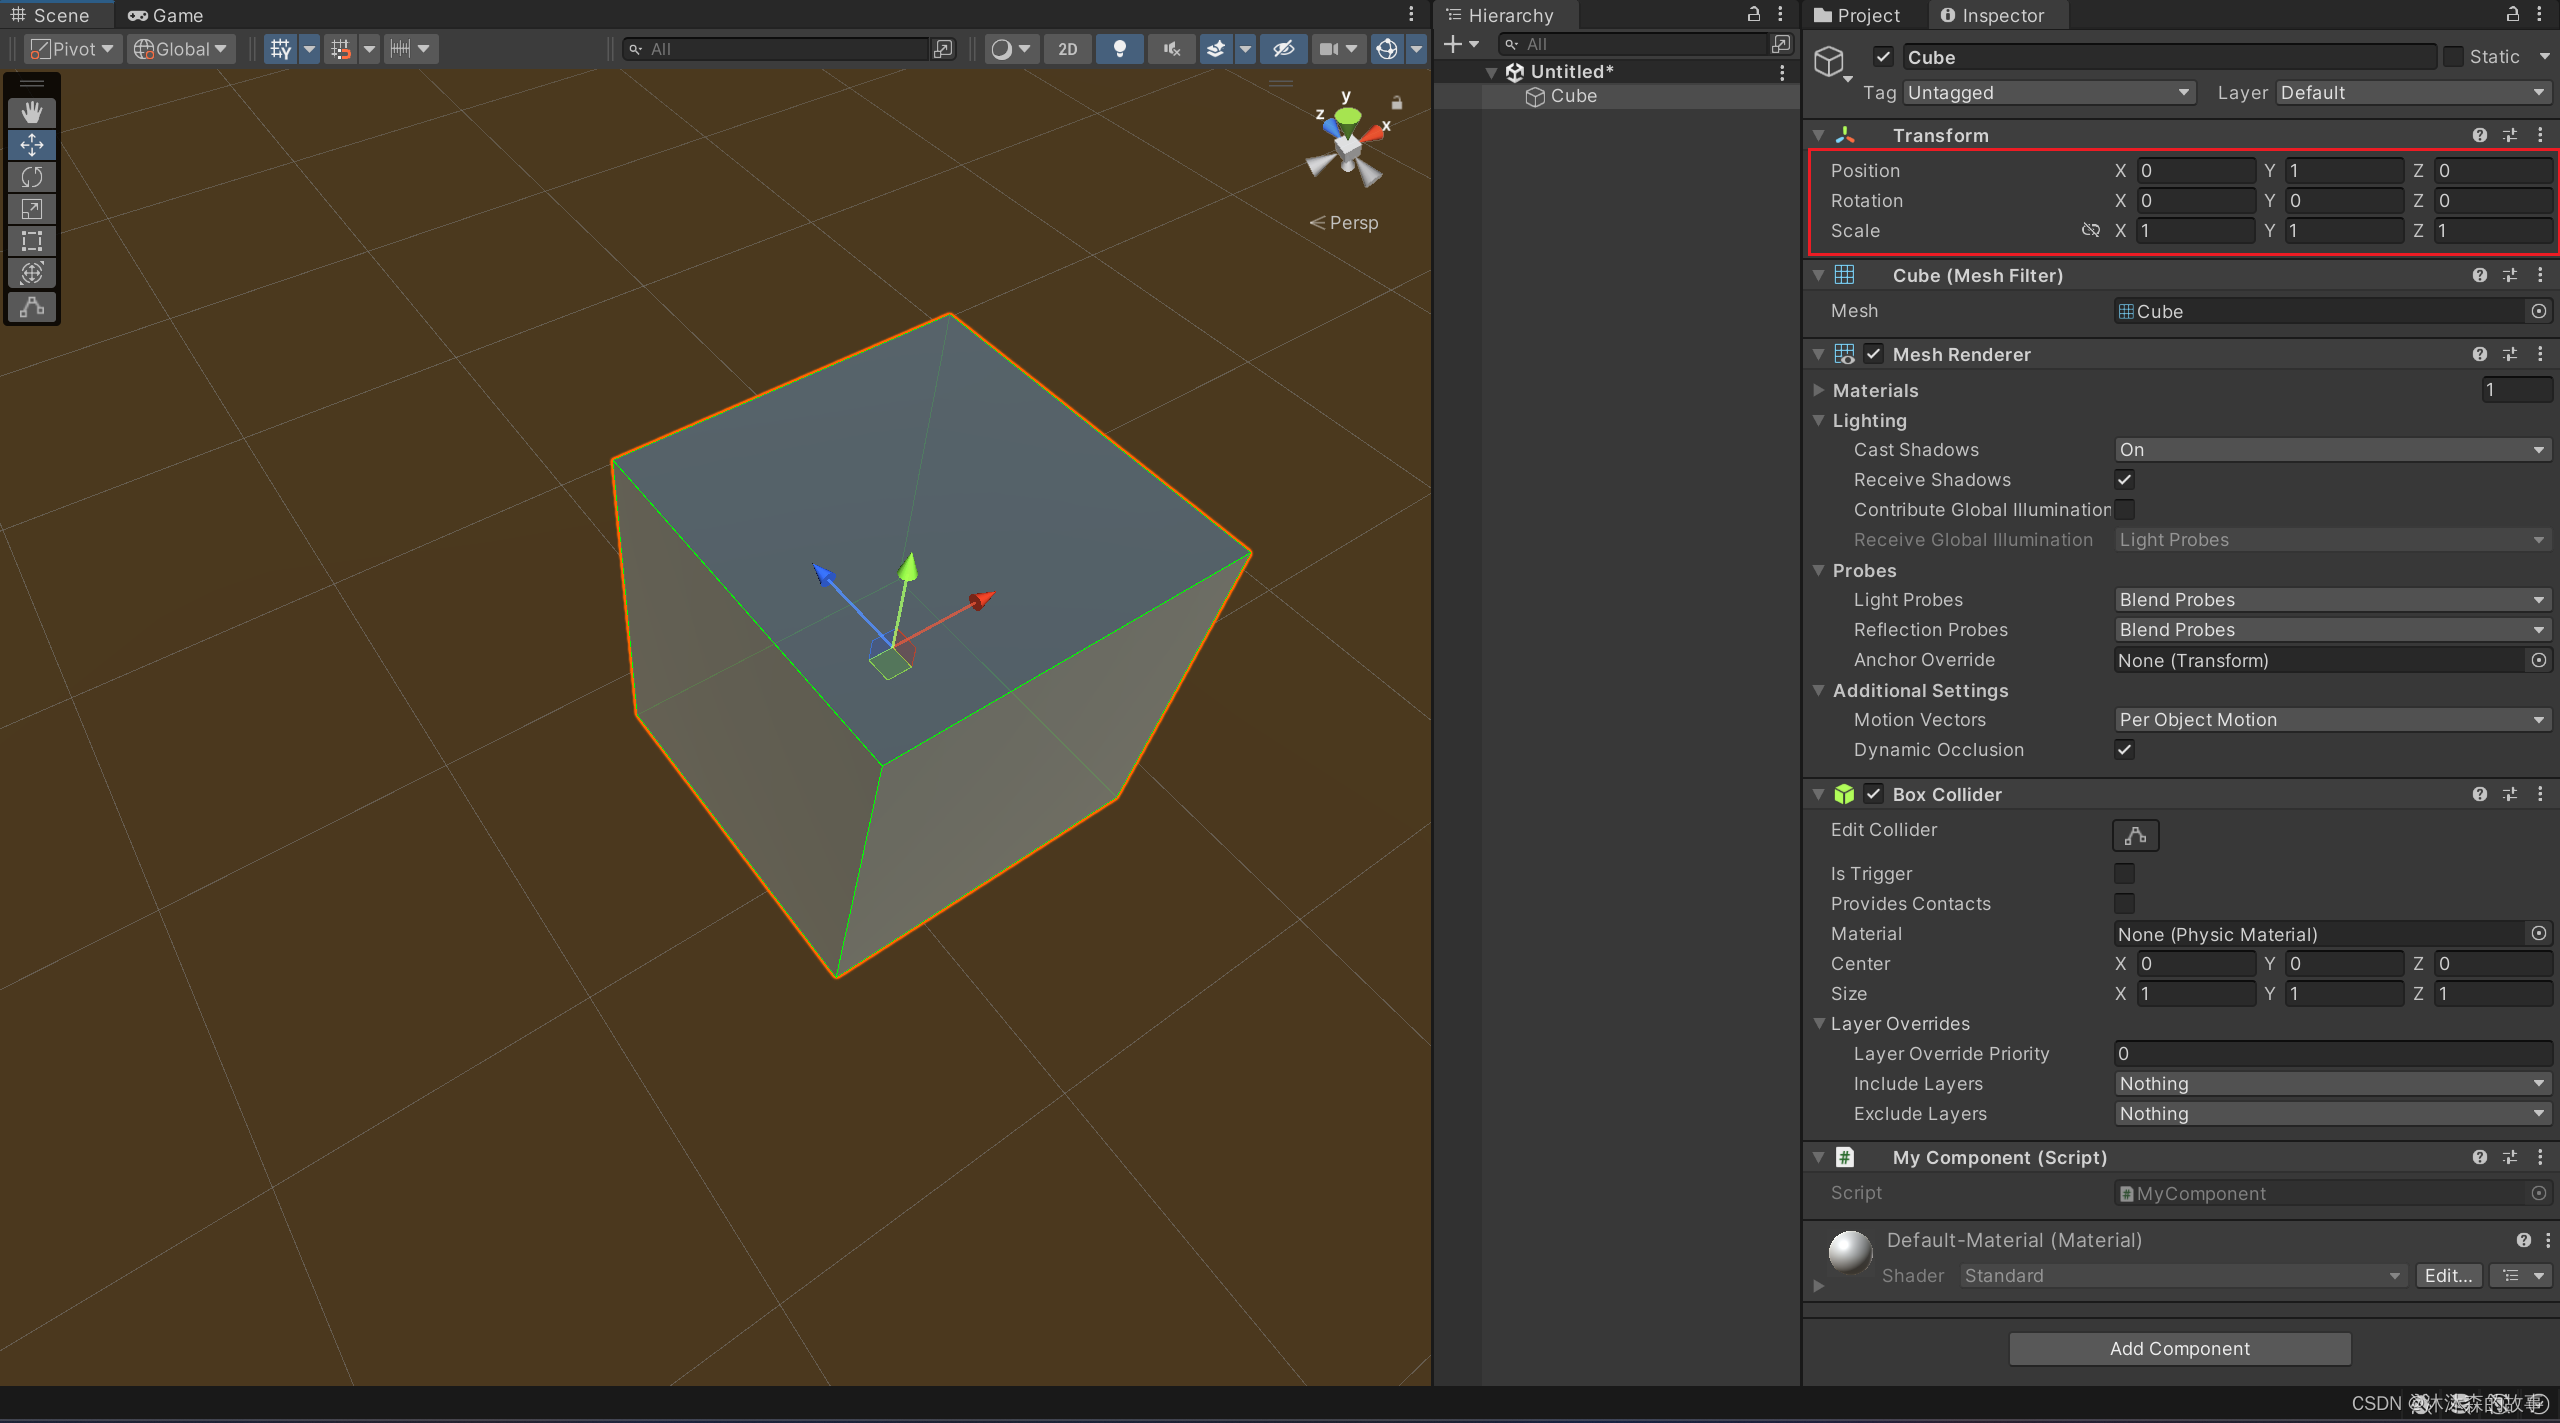Click Edit button on Default-Material
This screenshot has width=2560, height=1423.
(2446, 1274)
